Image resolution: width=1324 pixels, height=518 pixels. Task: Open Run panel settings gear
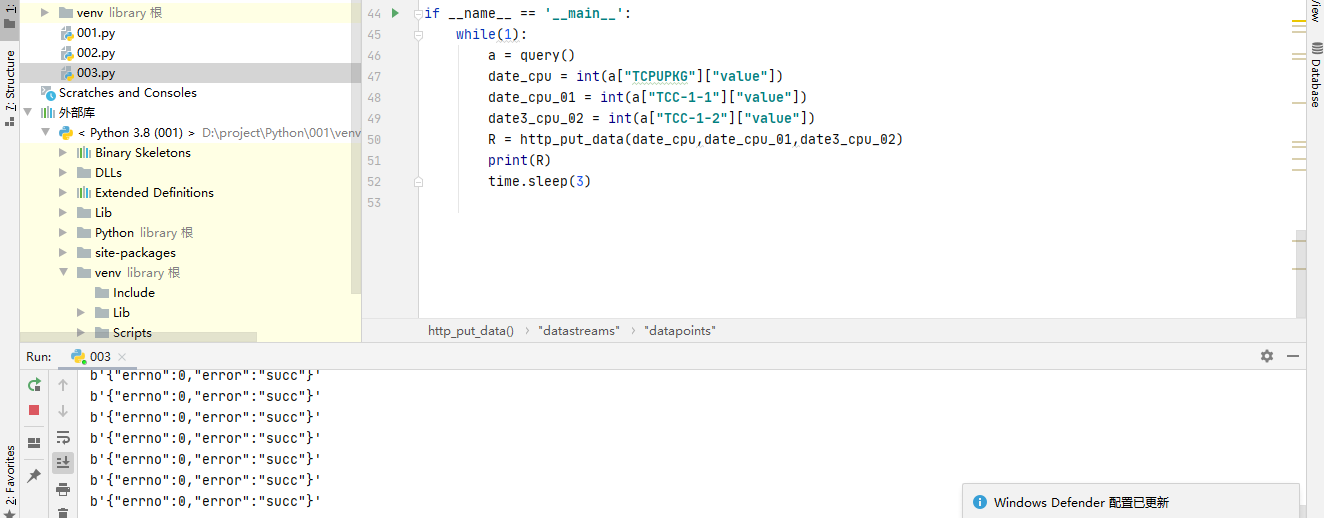(1267, 356)
